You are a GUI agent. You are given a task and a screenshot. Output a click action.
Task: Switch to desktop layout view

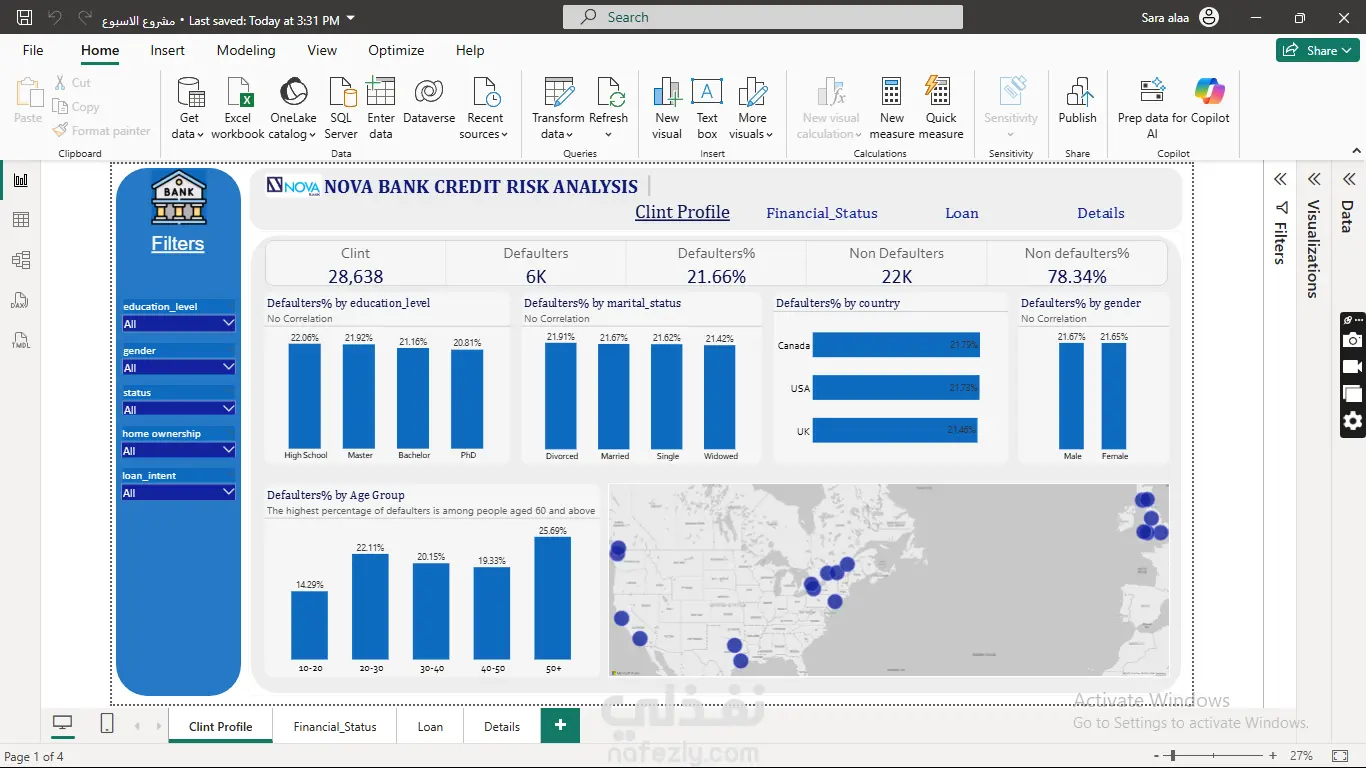pos(63,724)
